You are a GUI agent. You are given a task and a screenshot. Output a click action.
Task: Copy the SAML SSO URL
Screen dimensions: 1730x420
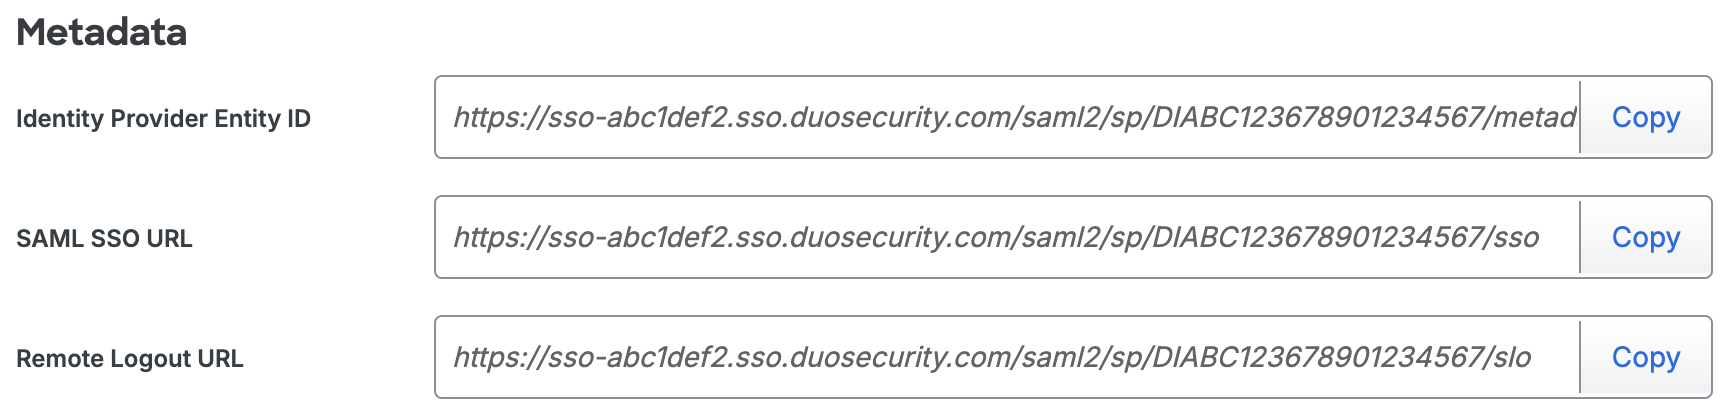tap(1645, 238)
